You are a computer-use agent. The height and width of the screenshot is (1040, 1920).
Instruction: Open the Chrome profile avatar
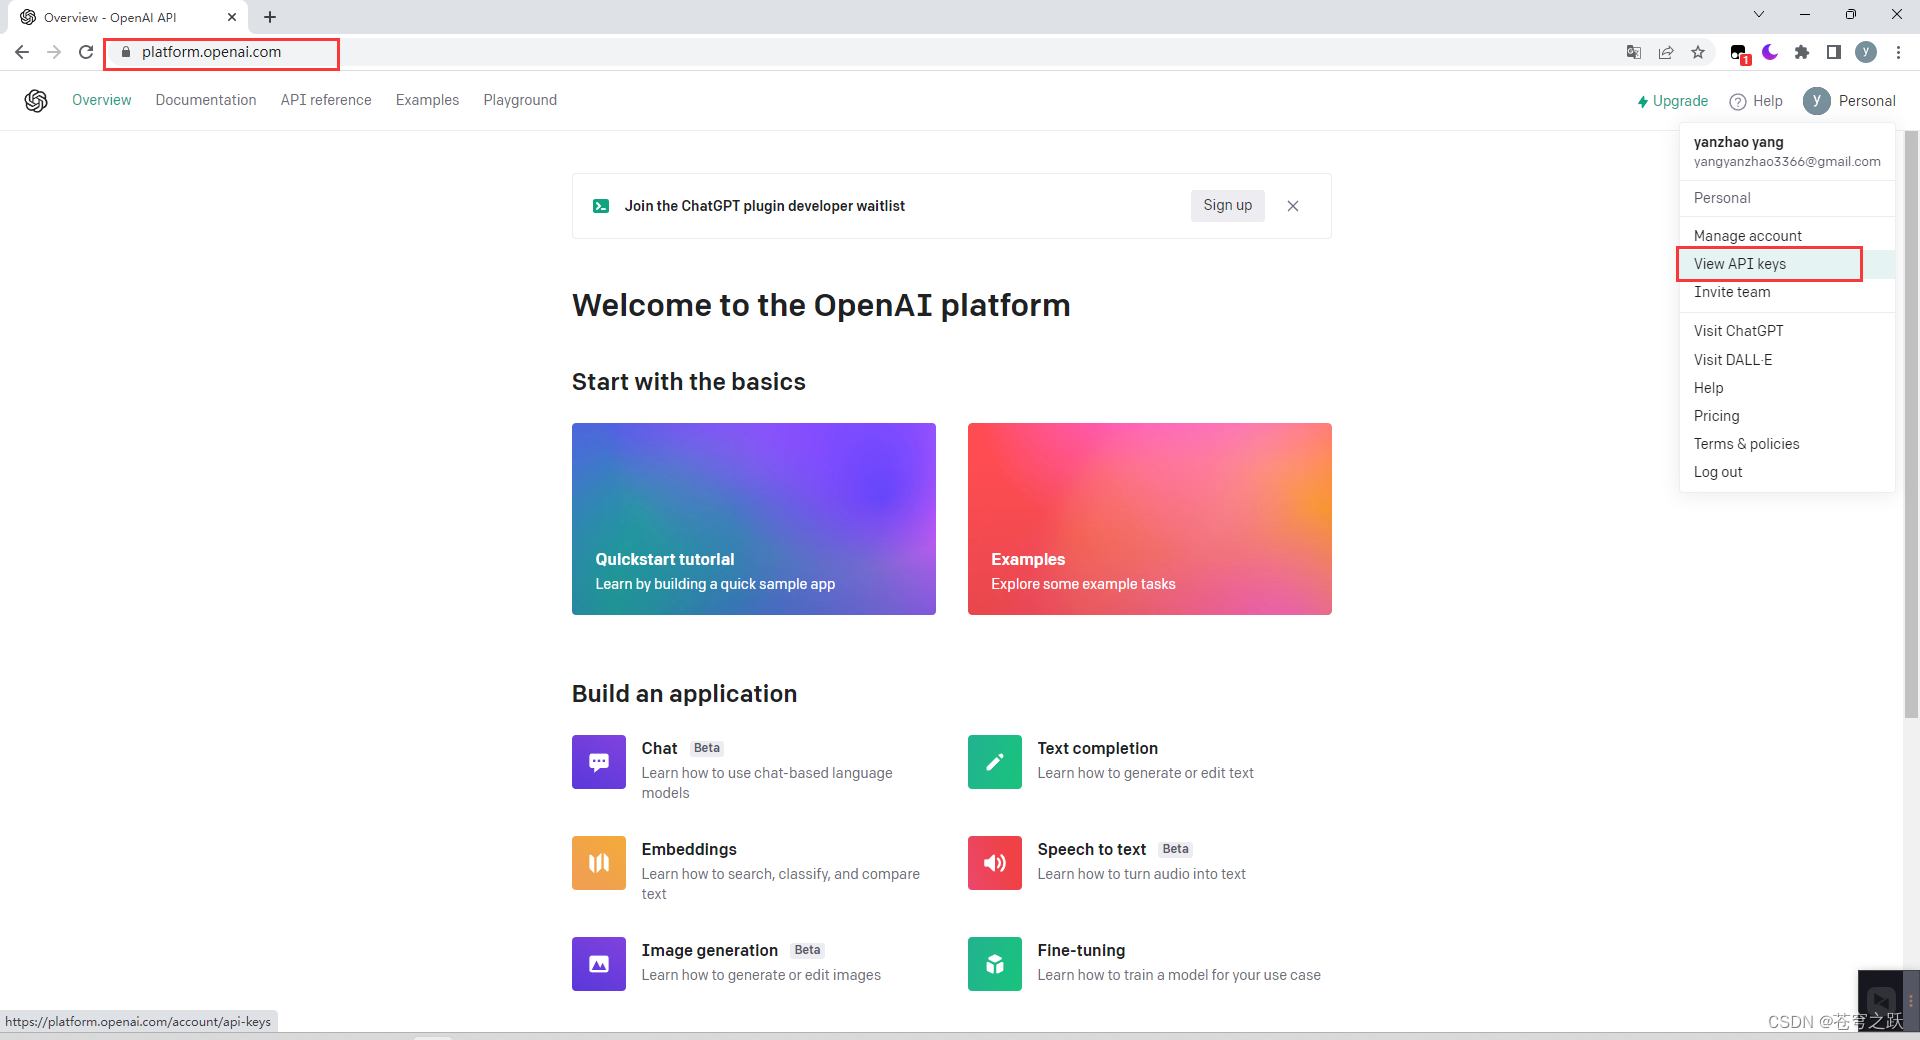pyautogui.click(x=1866, y=52)
